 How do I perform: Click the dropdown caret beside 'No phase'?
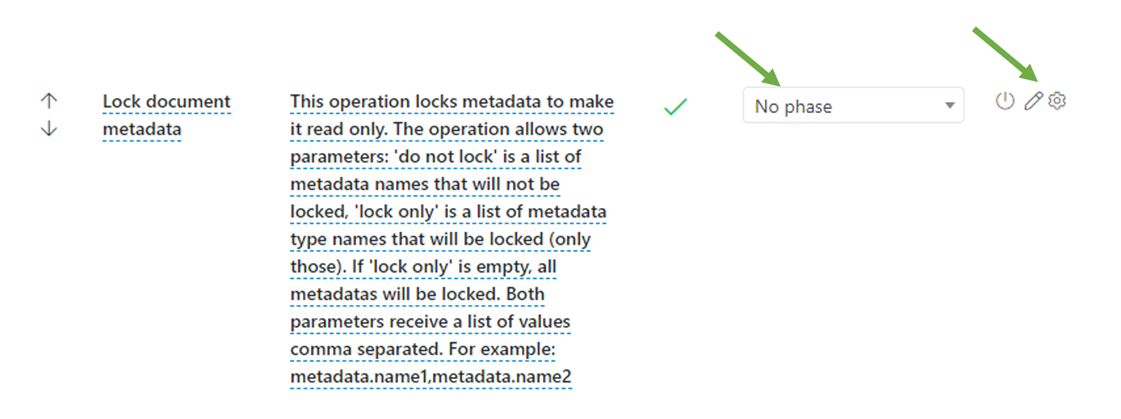click(948, 106)
